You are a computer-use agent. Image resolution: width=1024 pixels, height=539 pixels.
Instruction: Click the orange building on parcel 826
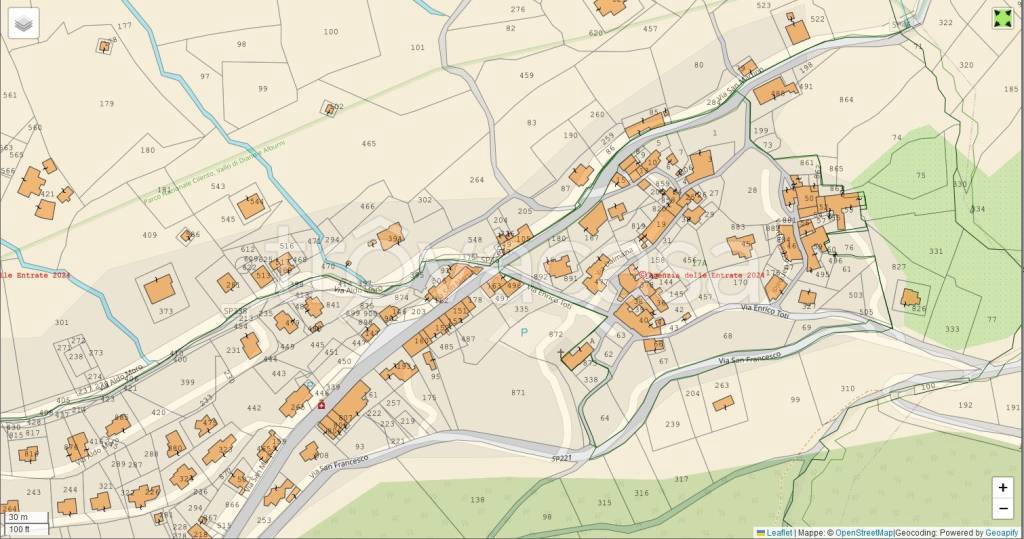[x=910, y=298]
